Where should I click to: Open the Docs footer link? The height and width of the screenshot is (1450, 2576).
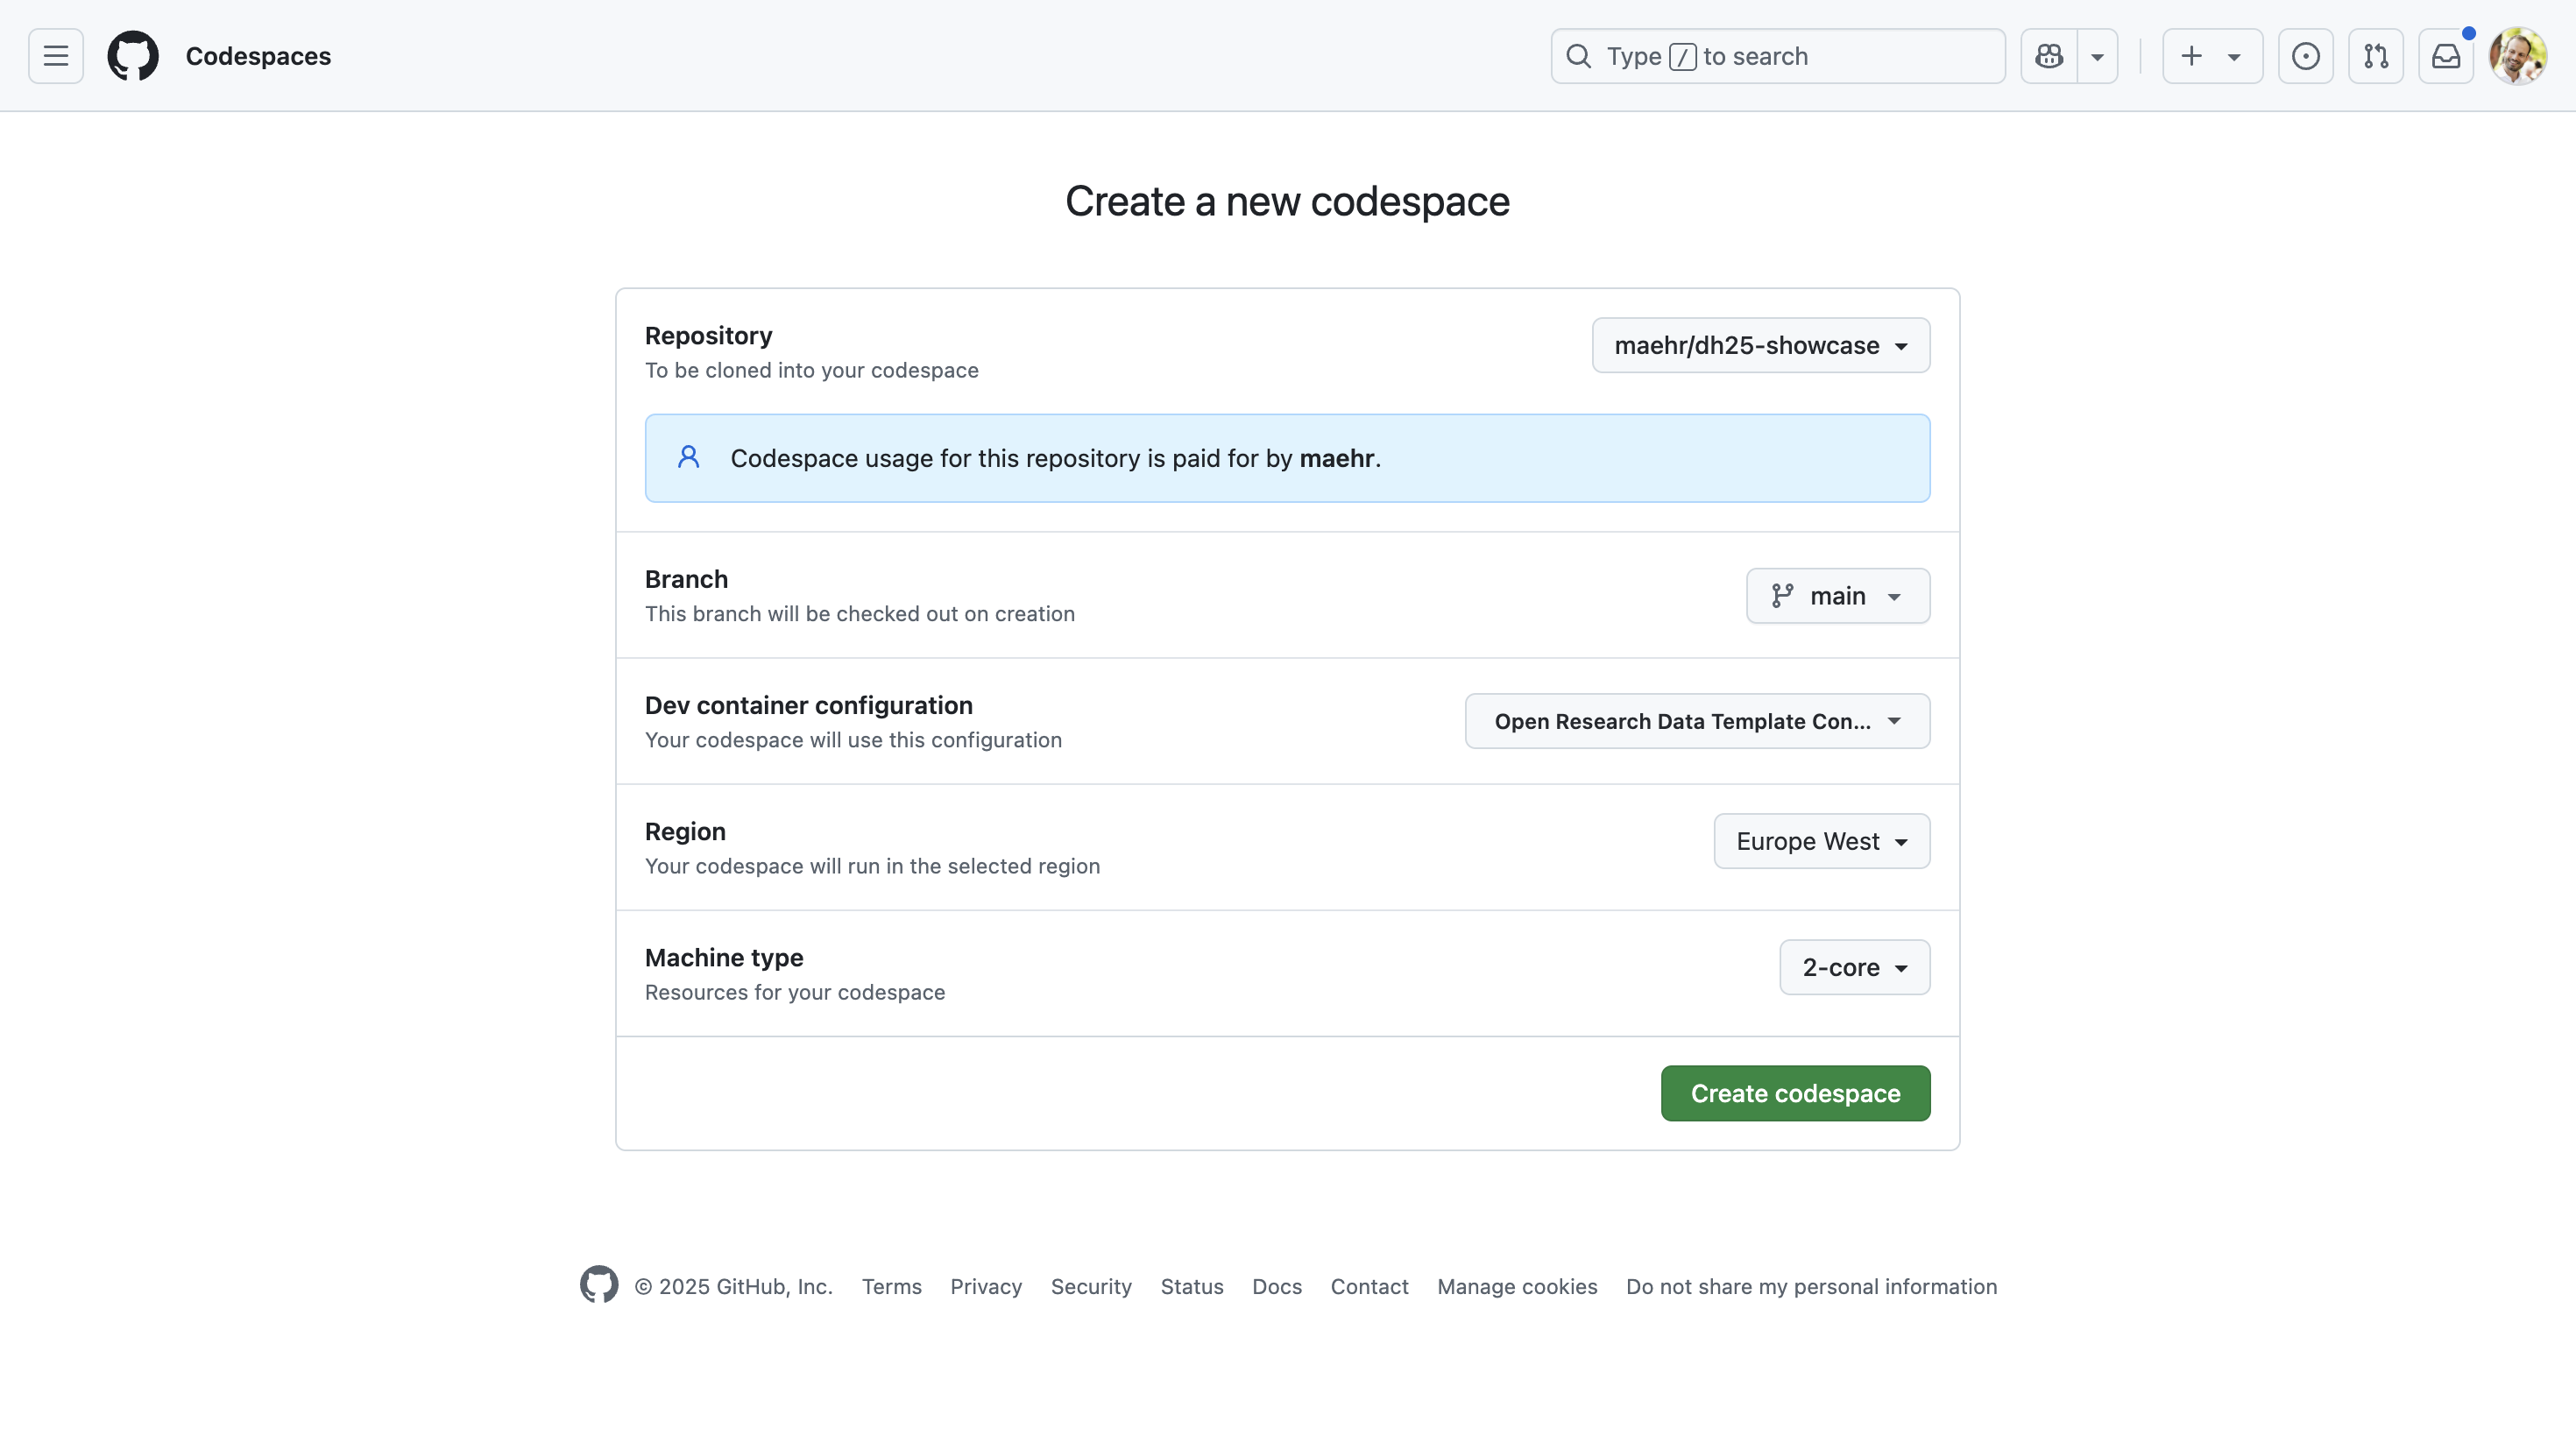coord(1276,1286)
